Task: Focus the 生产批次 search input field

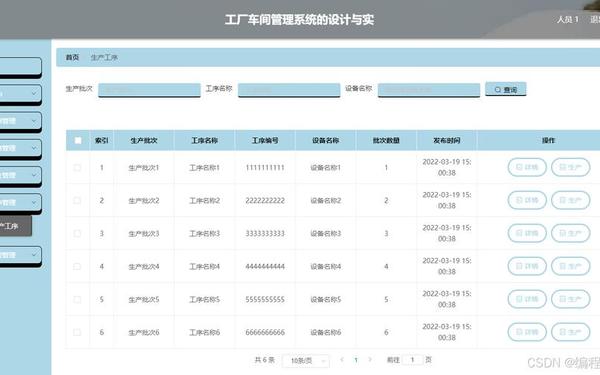Action: (x=149, y=90)
